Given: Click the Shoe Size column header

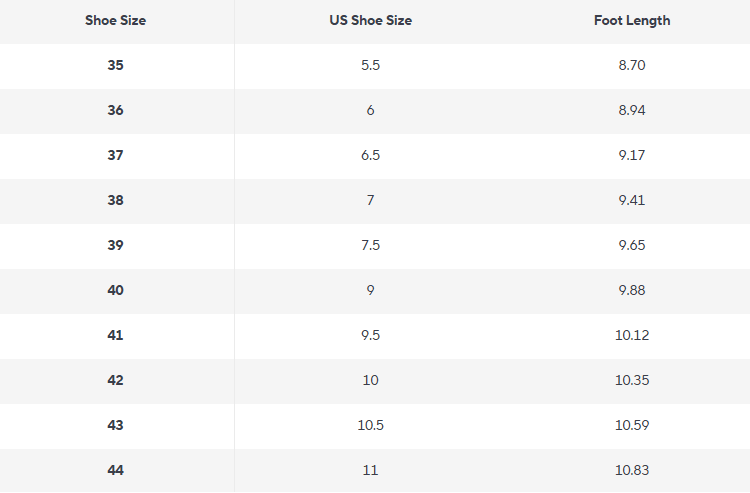Looking at the screenshot, I should click(115, 21).
